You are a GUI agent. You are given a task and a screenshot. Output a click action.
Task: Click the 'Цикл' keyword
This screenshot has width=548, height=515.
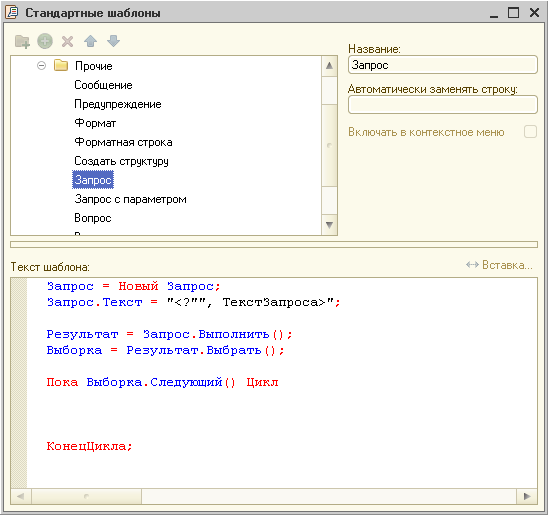[x=262, y=382]
